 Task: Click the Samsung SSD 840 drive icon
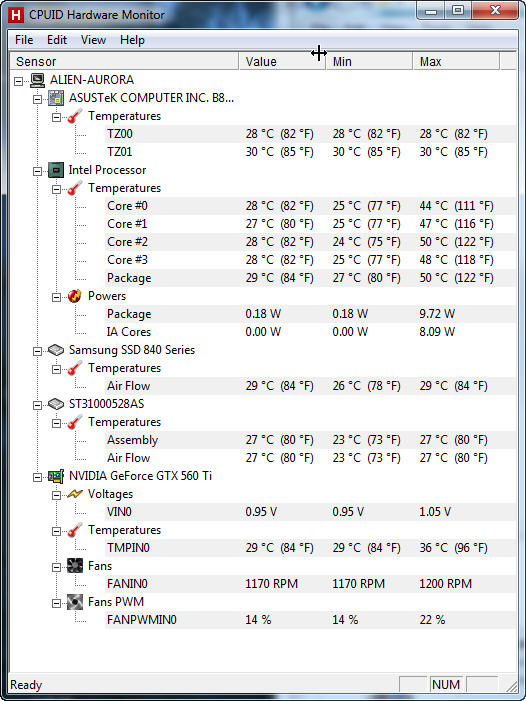point(56,350)
